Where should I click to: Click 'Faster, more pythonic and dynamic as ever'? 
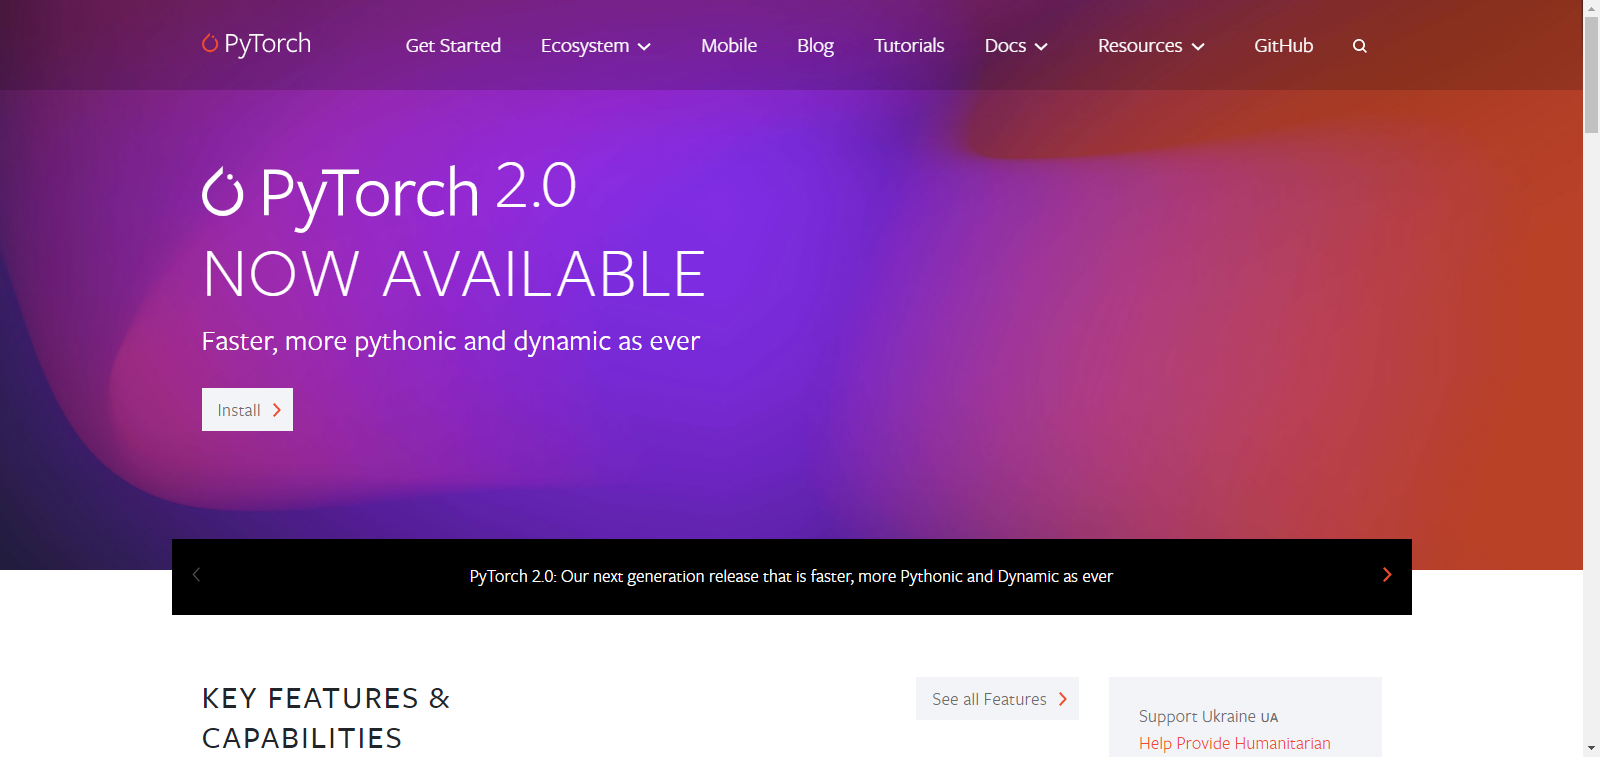click(x=451, y=341)
